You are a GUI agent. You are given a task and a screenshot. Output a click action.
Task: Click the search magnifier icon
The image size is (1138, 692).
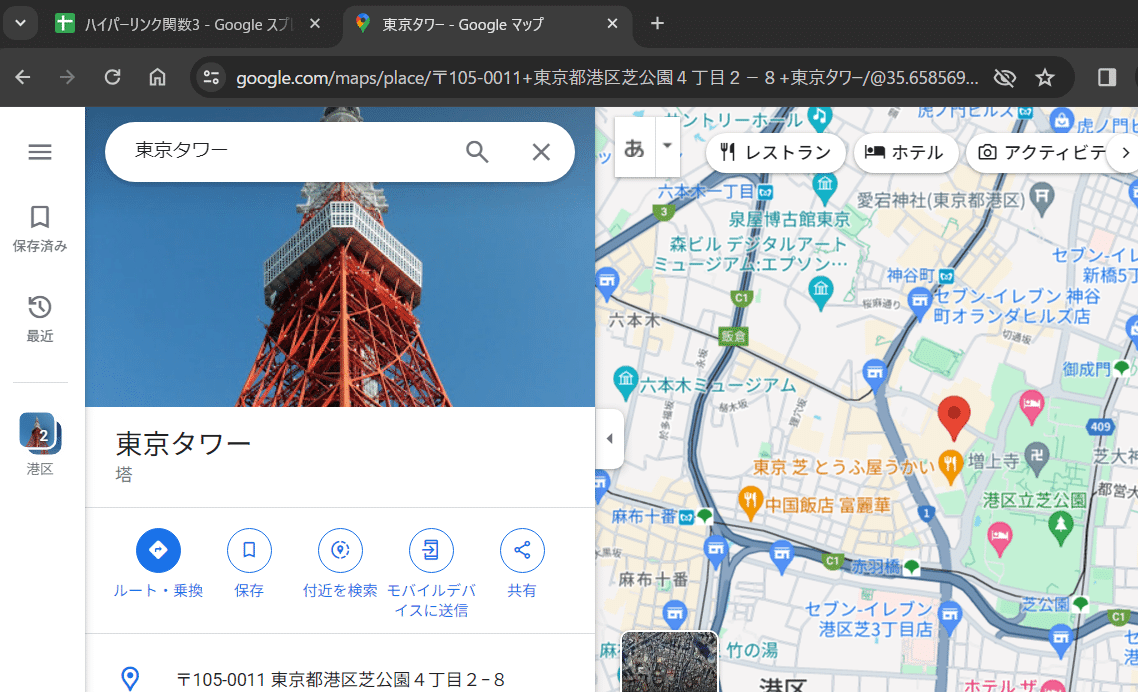477,152
